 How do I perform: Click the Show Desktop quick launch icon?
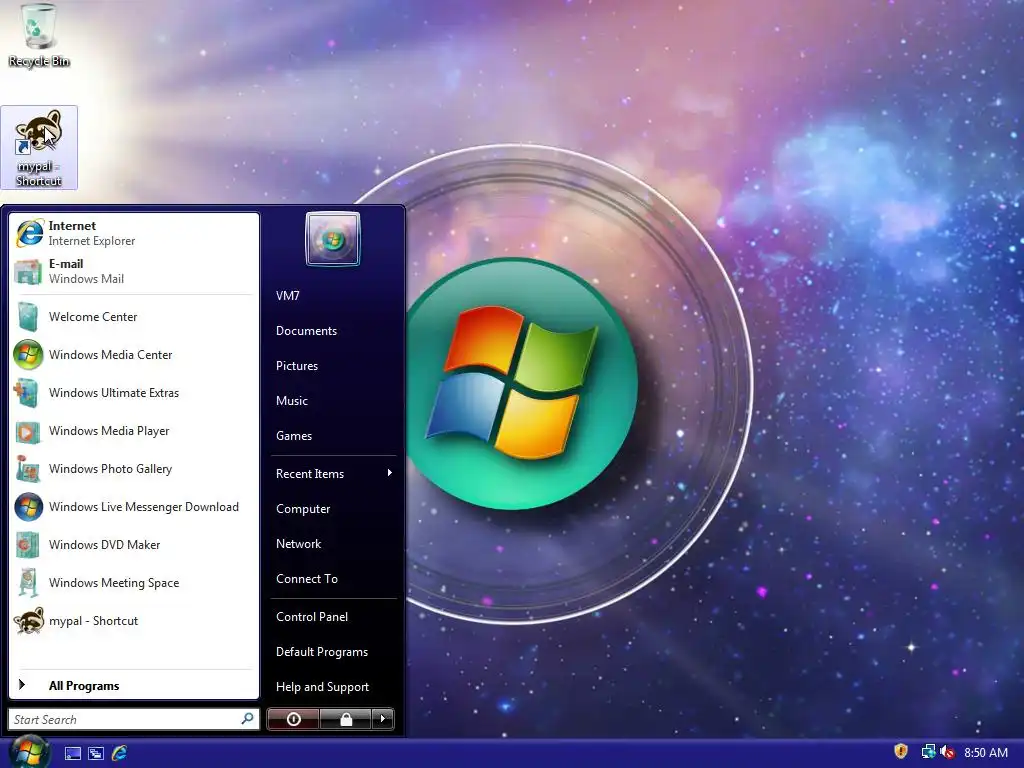pos(72,753)
